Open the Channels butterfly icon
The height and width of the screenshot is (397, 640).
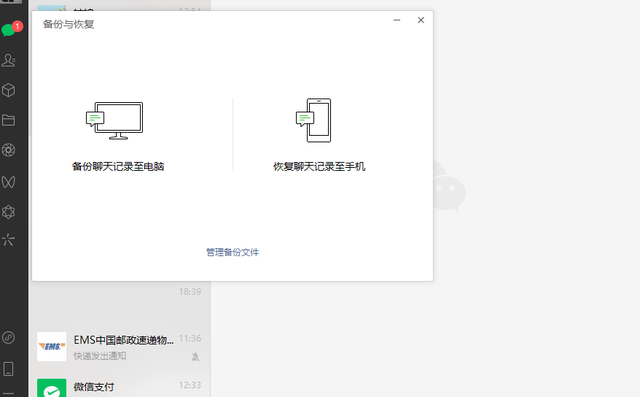click(x=9, y=182)
